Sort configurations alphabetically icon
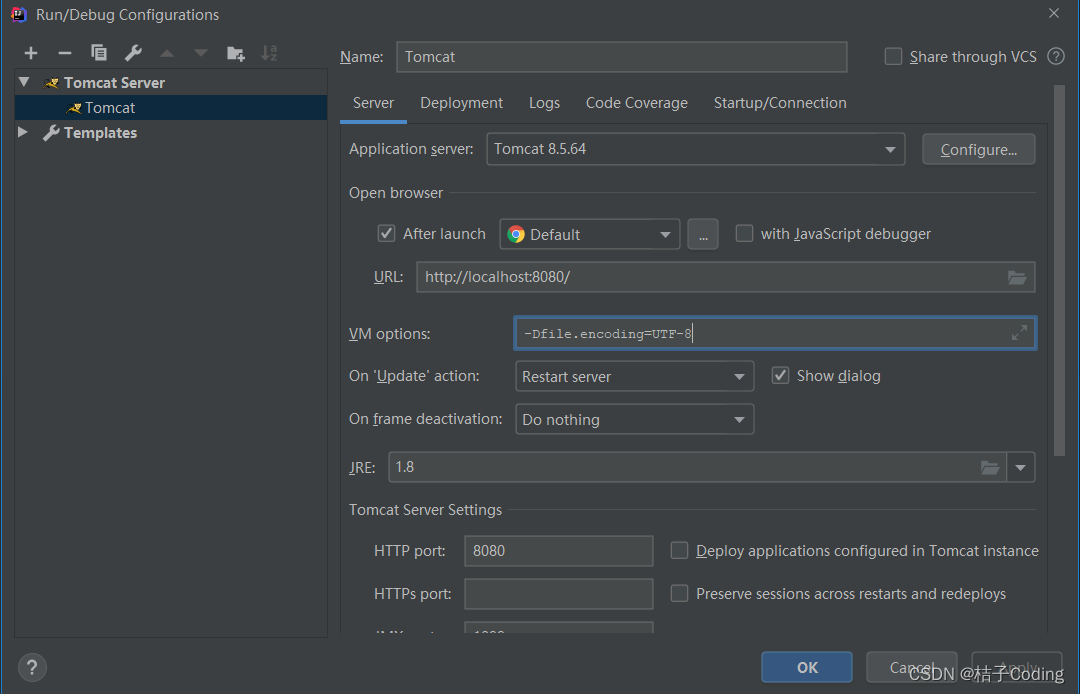This screenshot has width=1080, height=694. click(269, 53)
